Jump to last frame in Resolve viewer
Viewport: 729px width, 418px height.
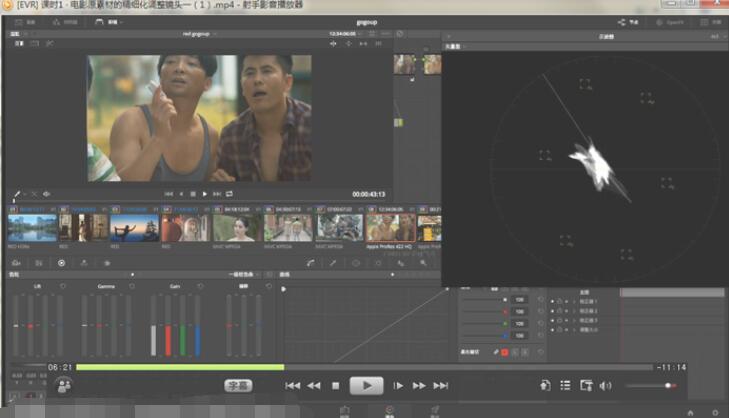tap(217, 194)
